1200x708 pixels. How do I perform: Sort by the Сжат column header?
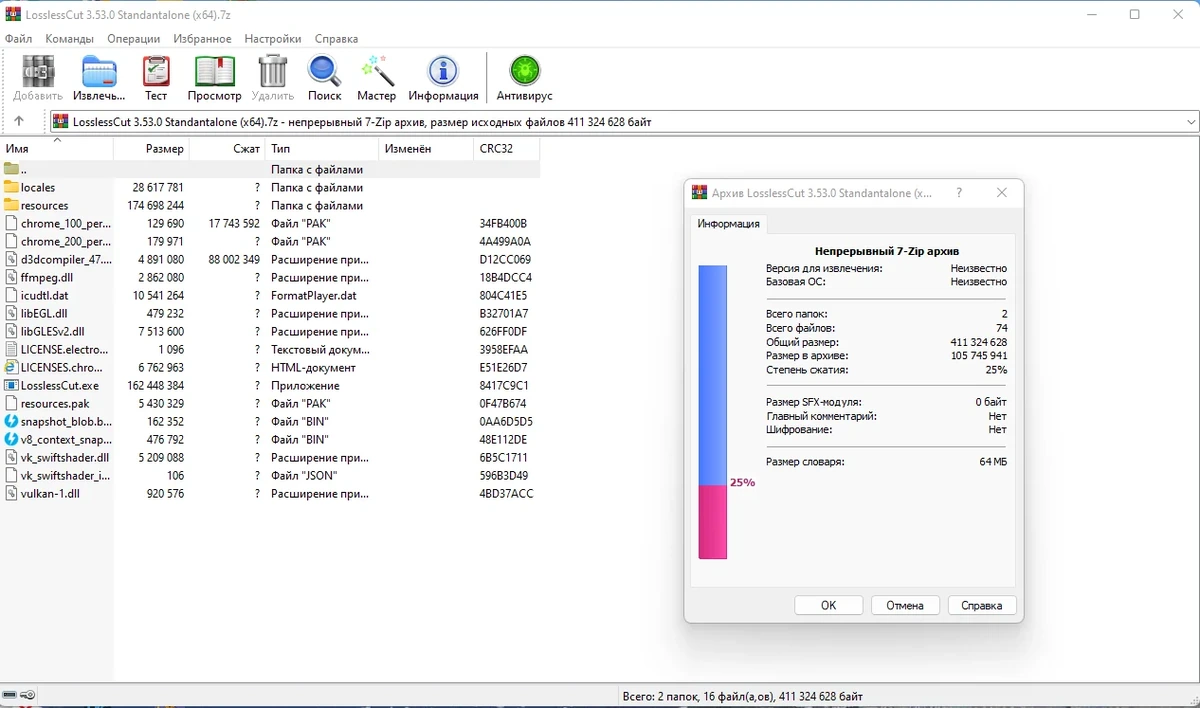click(227, 148)
